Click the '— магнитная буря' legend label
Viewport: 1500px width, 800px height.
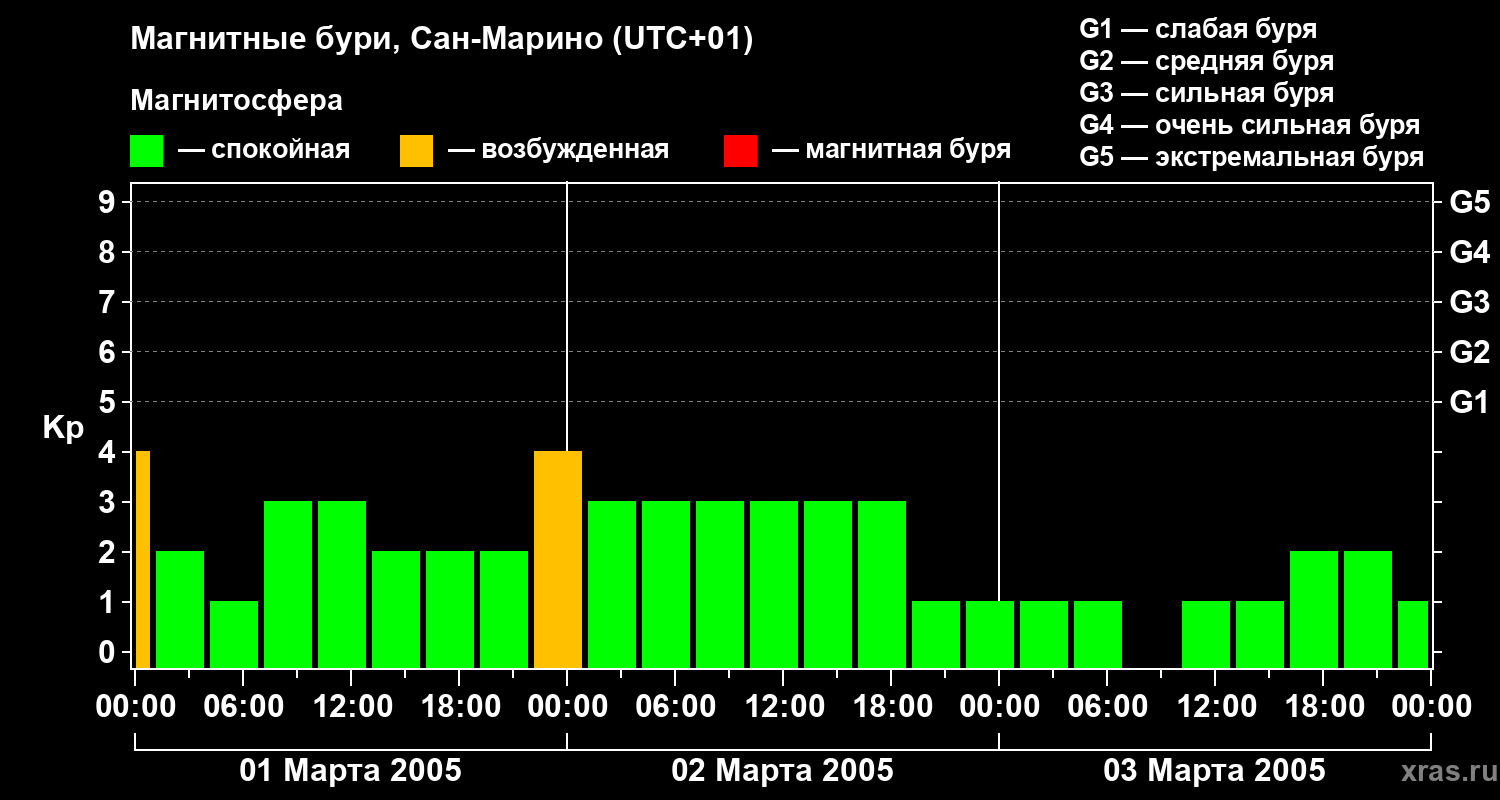[892, 150]
